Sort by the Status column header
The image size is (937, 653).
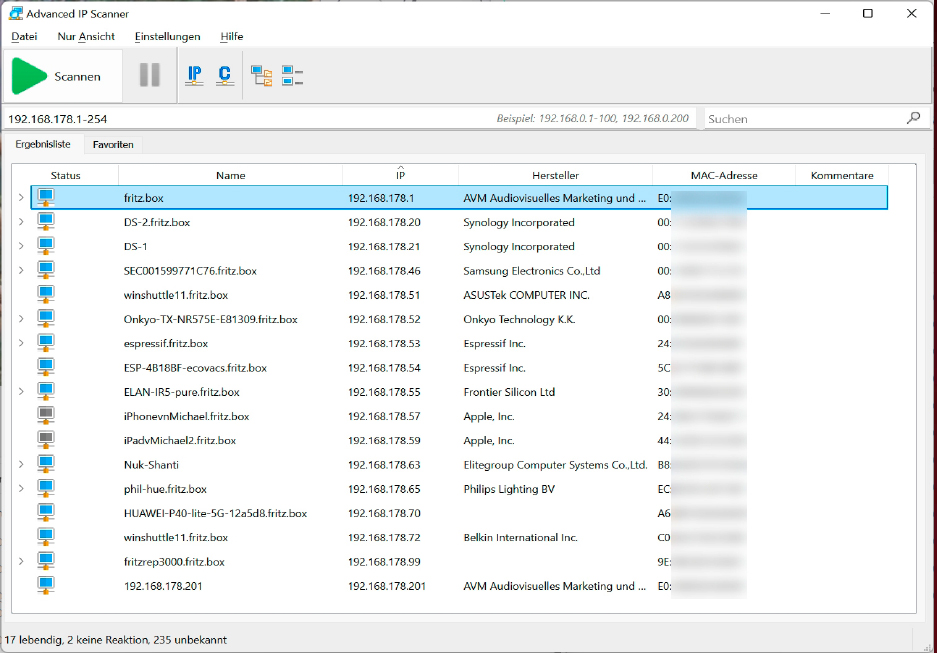tap(66, 176)
